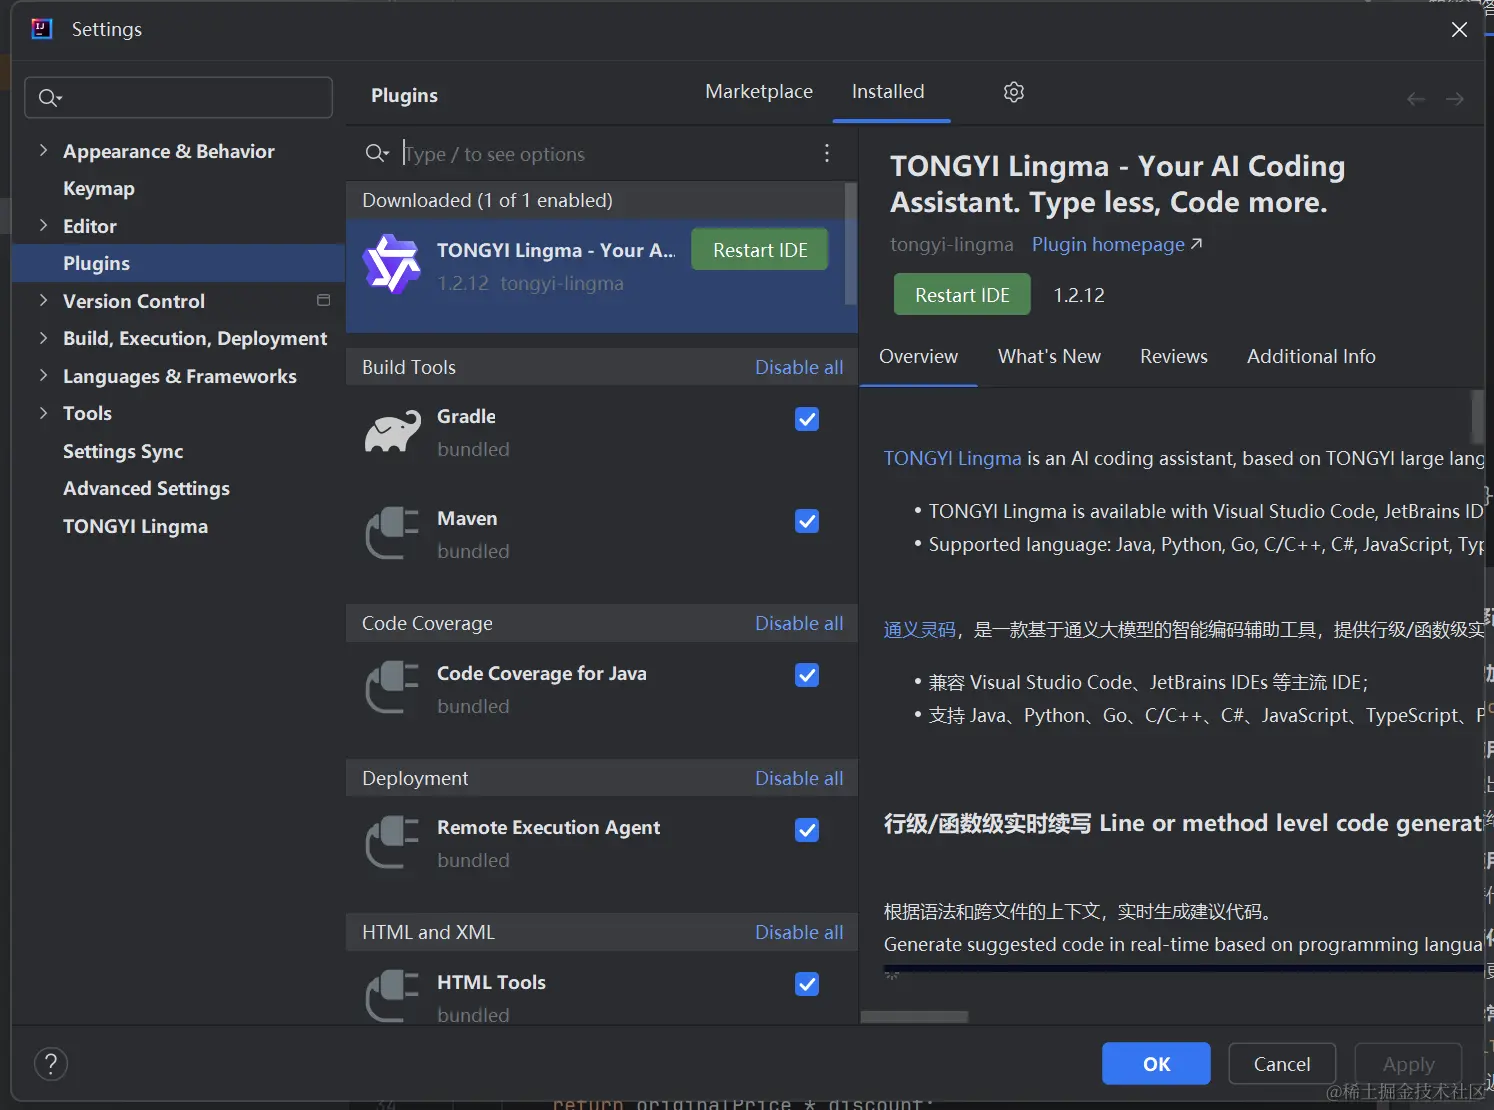Viewport: 1494px width, 1110px height.
Task: Click the description horizontal scrollbar
Action: pyautogui.click(x=914, y=1017)
